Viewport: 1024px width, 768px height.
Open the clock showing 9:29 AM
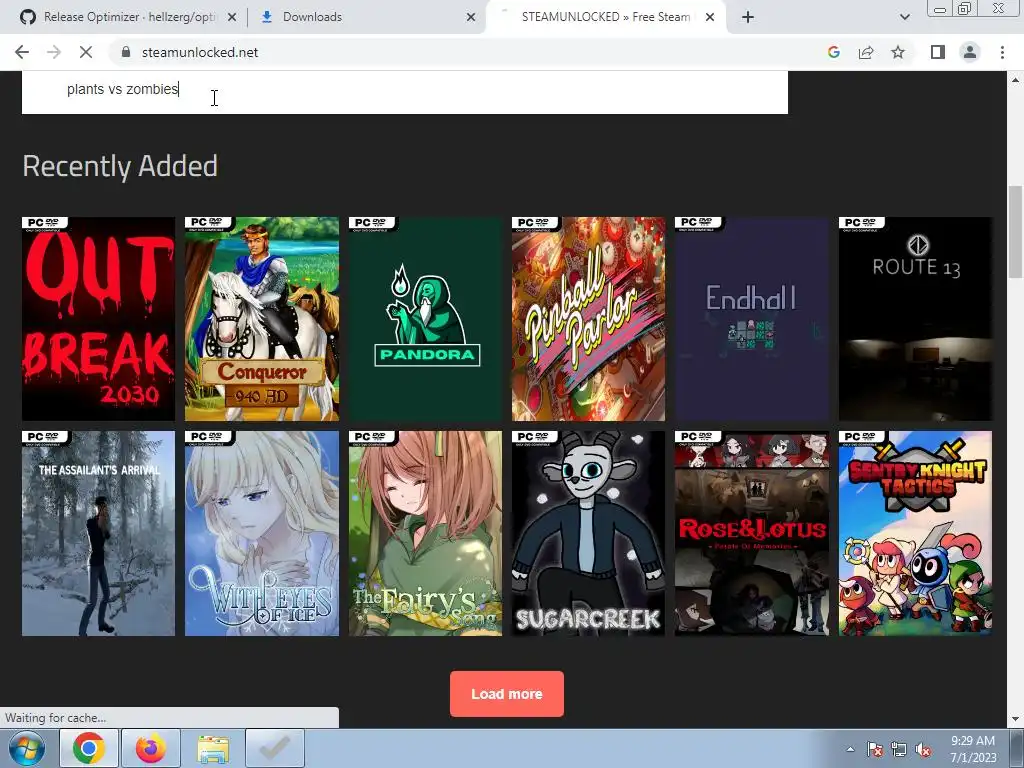973,749
